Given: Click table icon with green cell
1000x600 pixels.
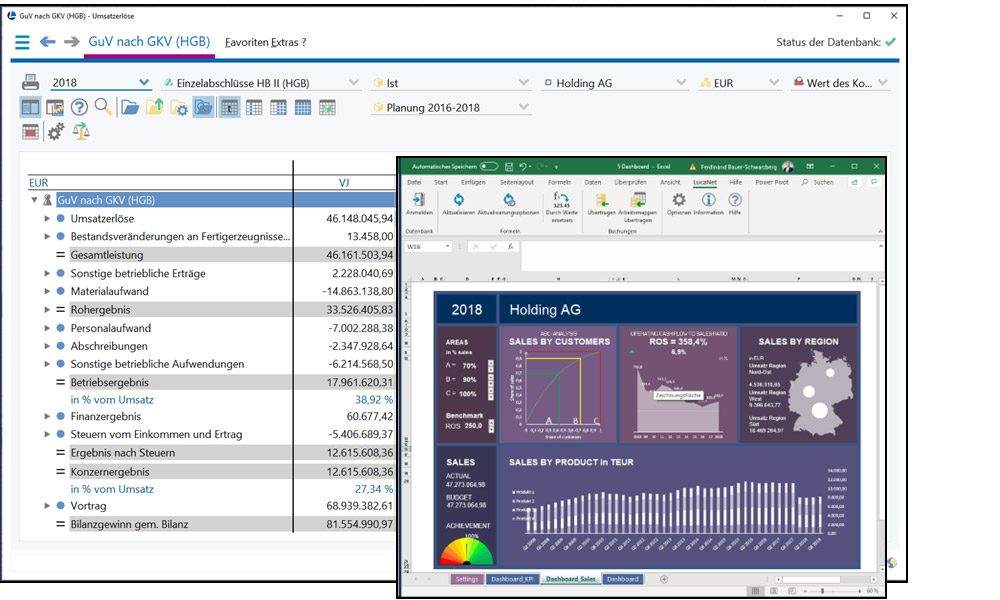Looking at the screenshot, I should pyautogui.click(x=327, y=107).
